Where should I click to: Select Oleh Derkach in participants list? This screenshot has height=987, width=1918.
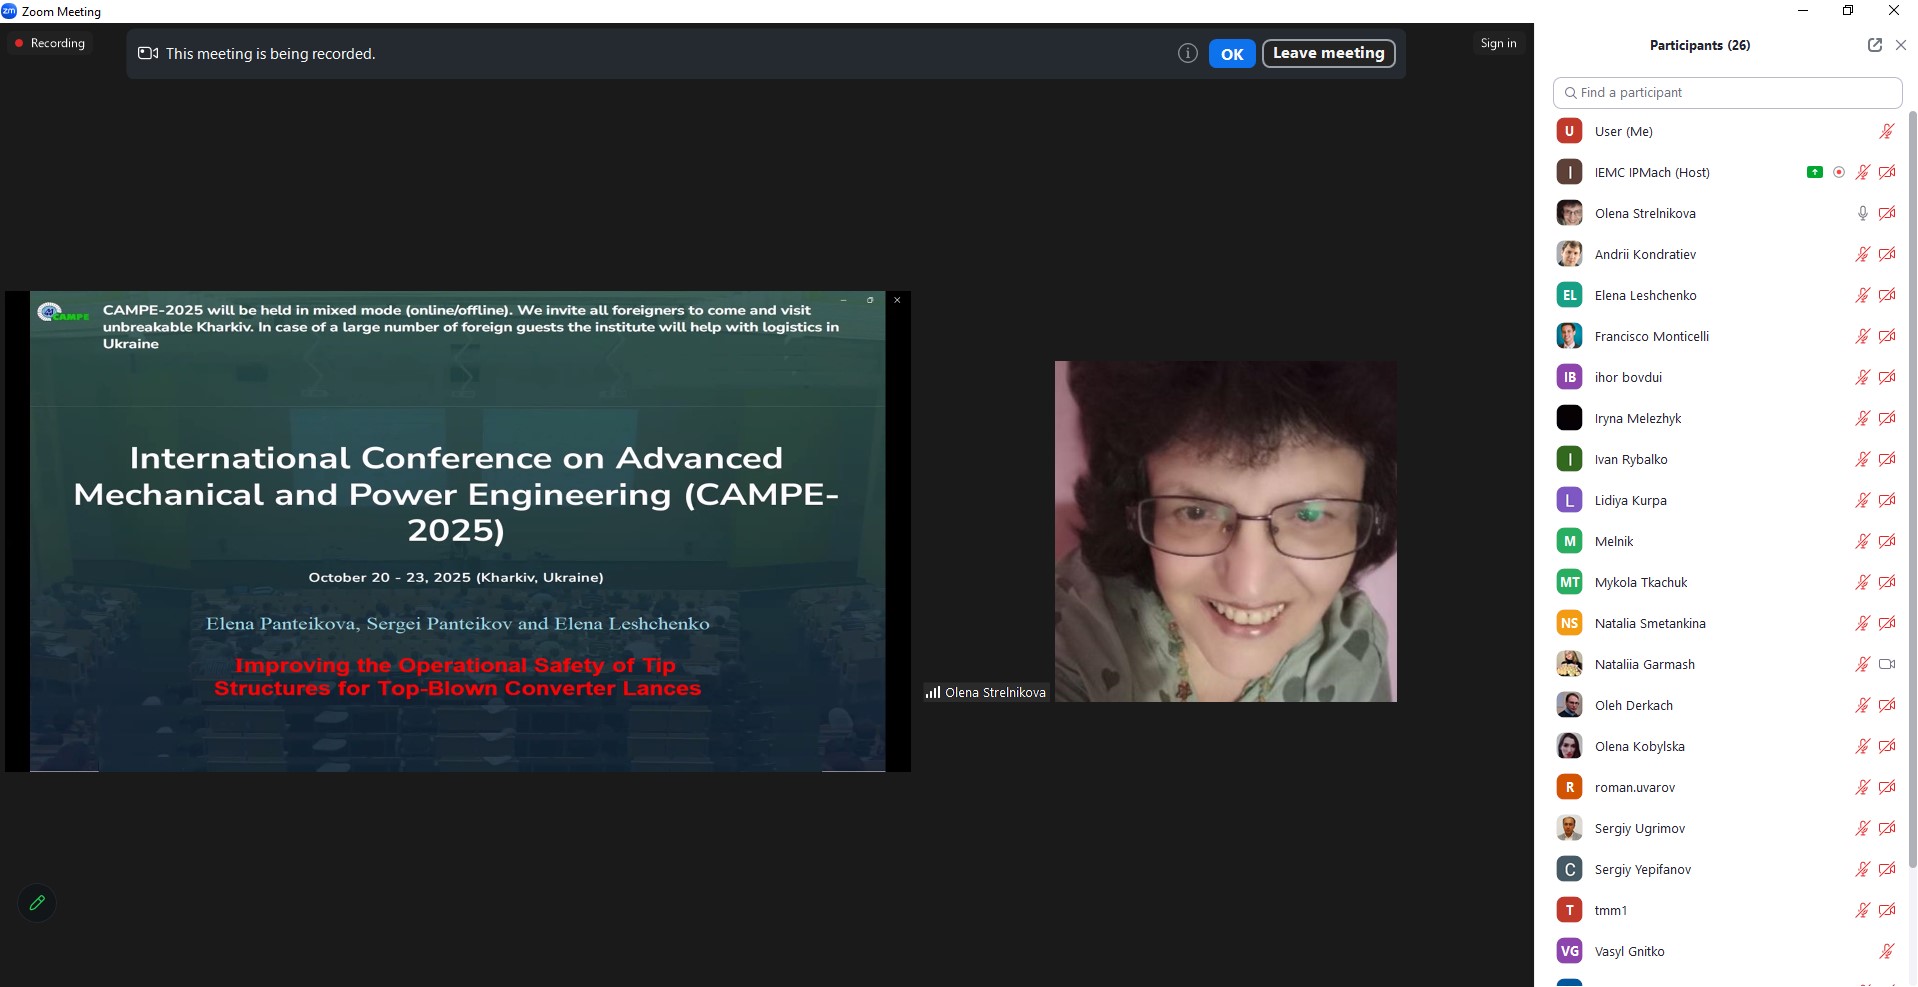tap(1633, 706)
